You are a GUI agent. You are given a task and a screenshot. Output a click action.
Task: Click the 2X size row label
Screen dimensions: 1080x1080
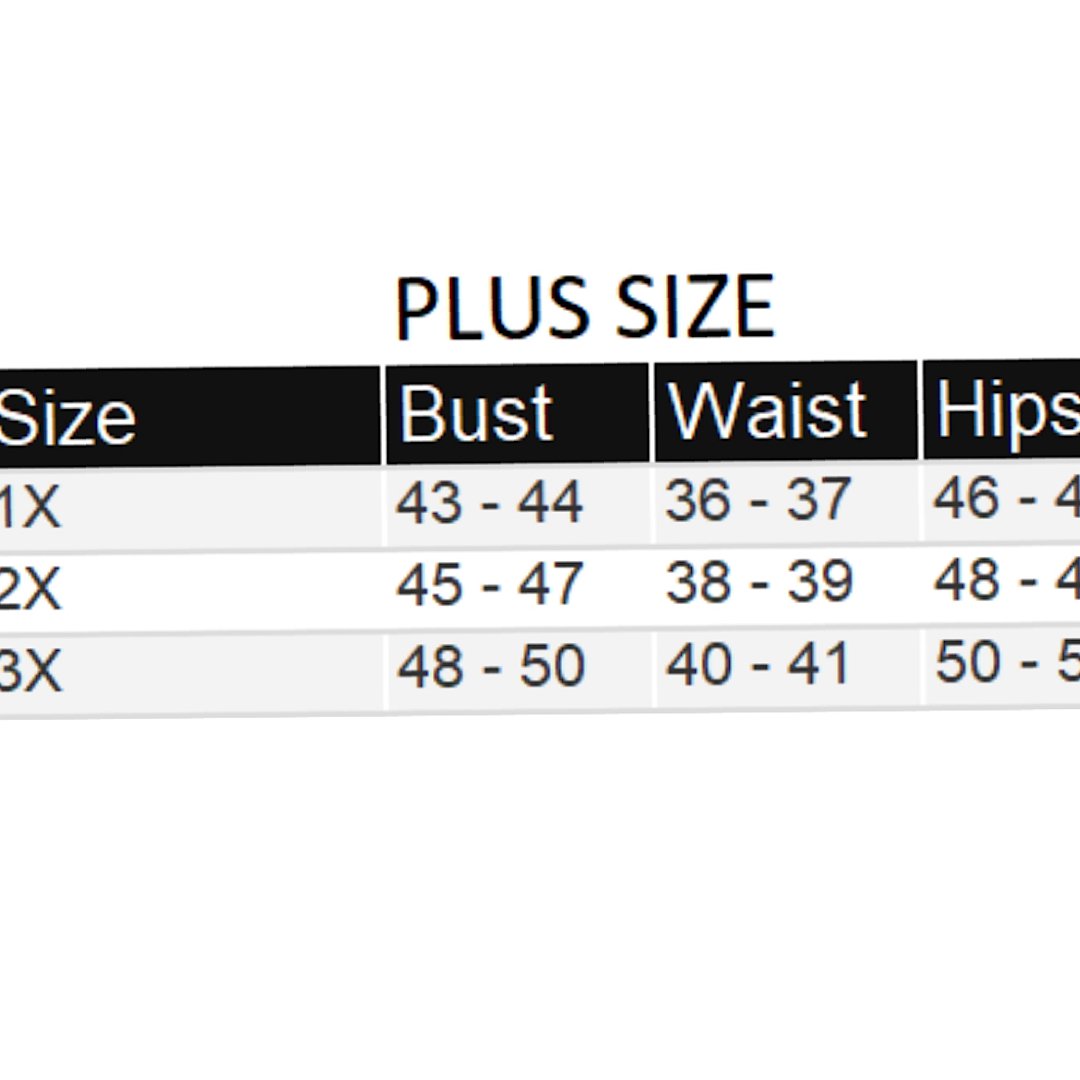(30, 592)
